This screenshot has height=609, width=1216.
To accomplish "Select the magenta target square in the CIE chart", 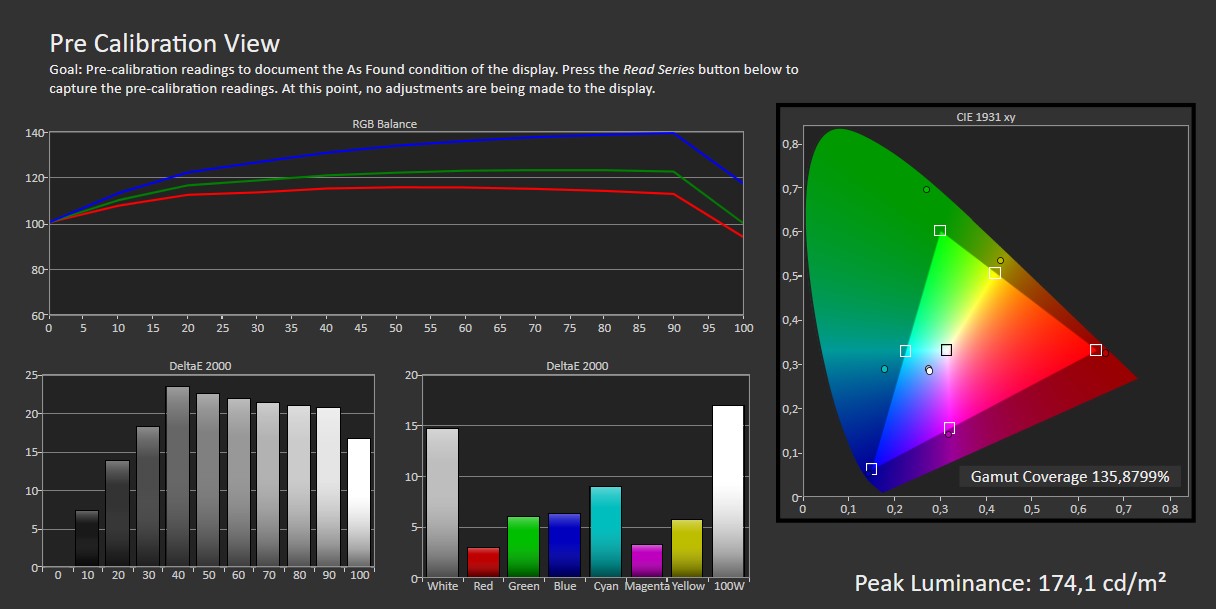I will coord(949,428).
